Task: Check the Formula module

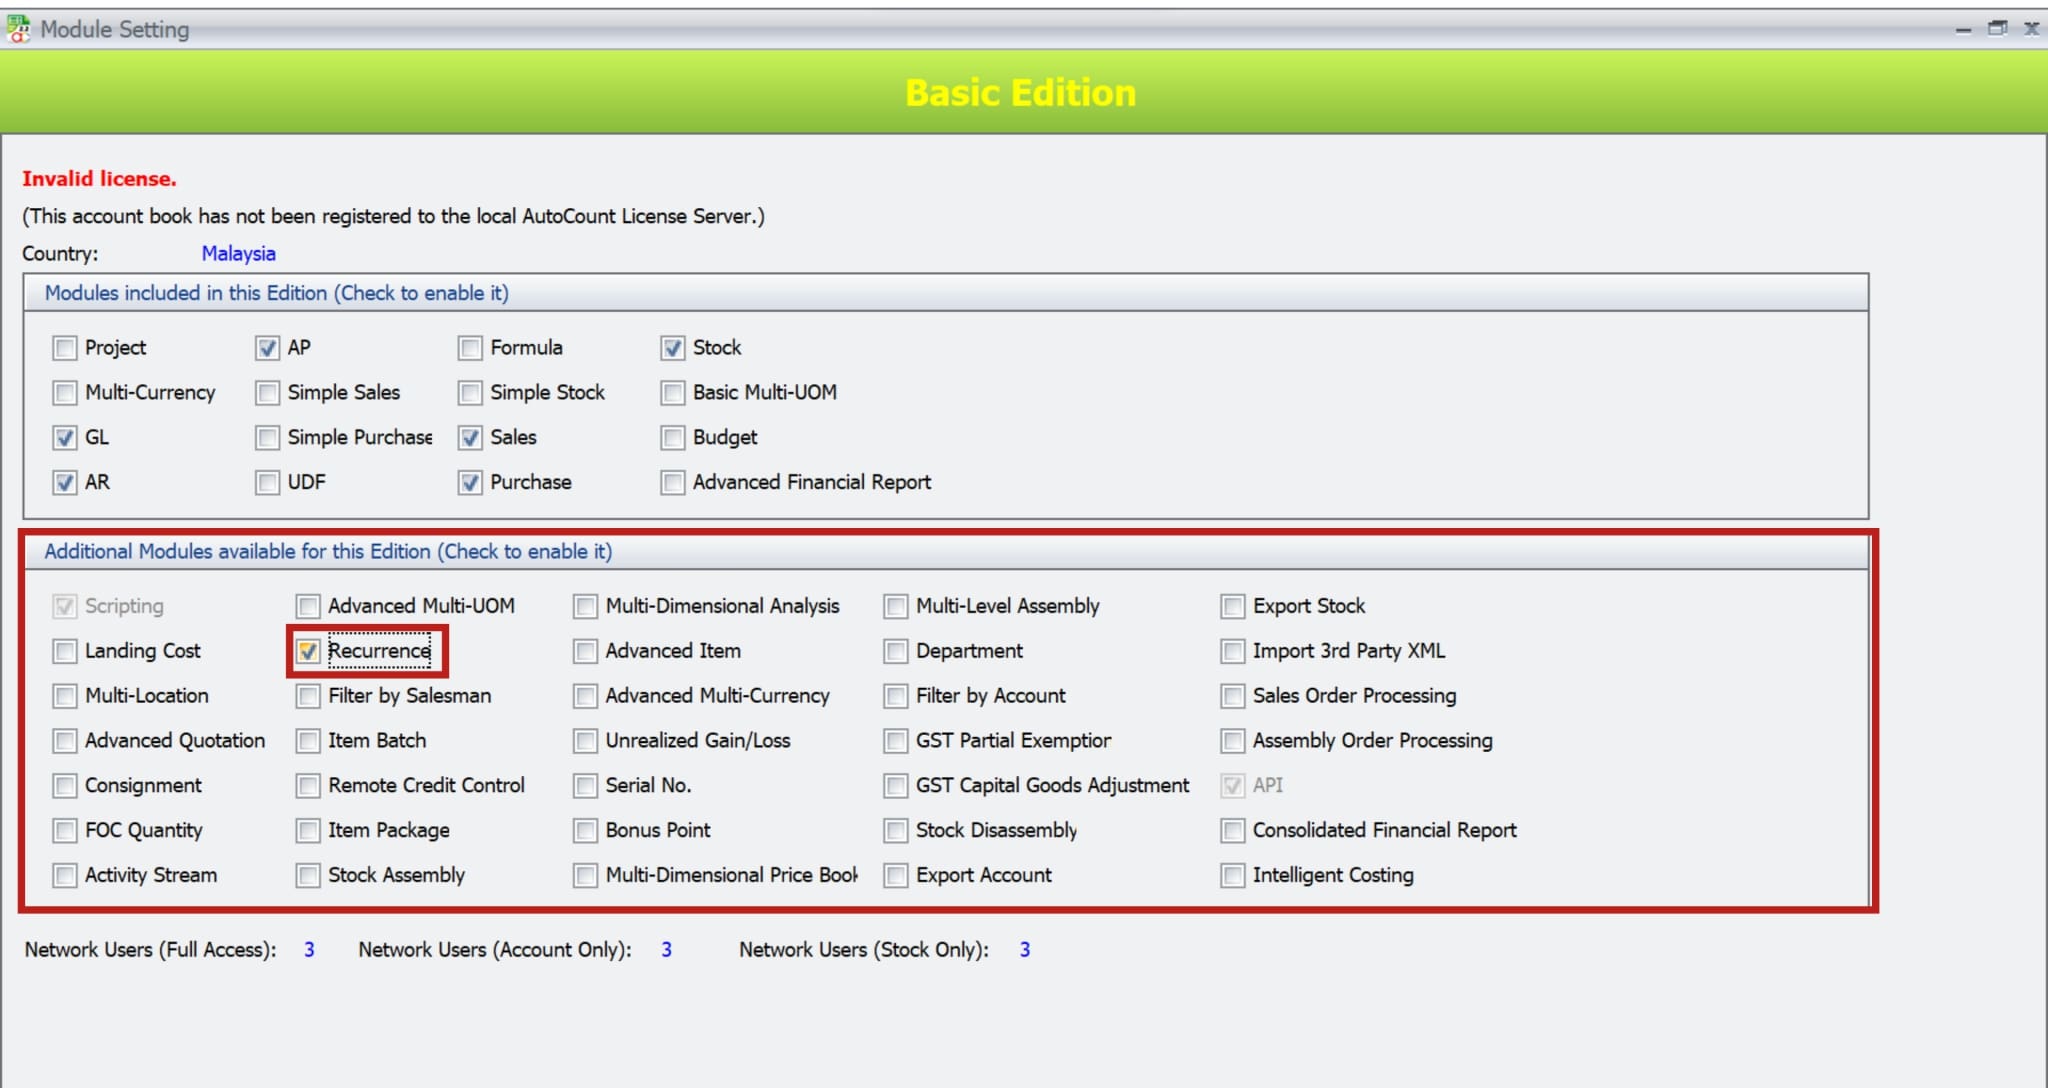Action: [x=469, y=347]
